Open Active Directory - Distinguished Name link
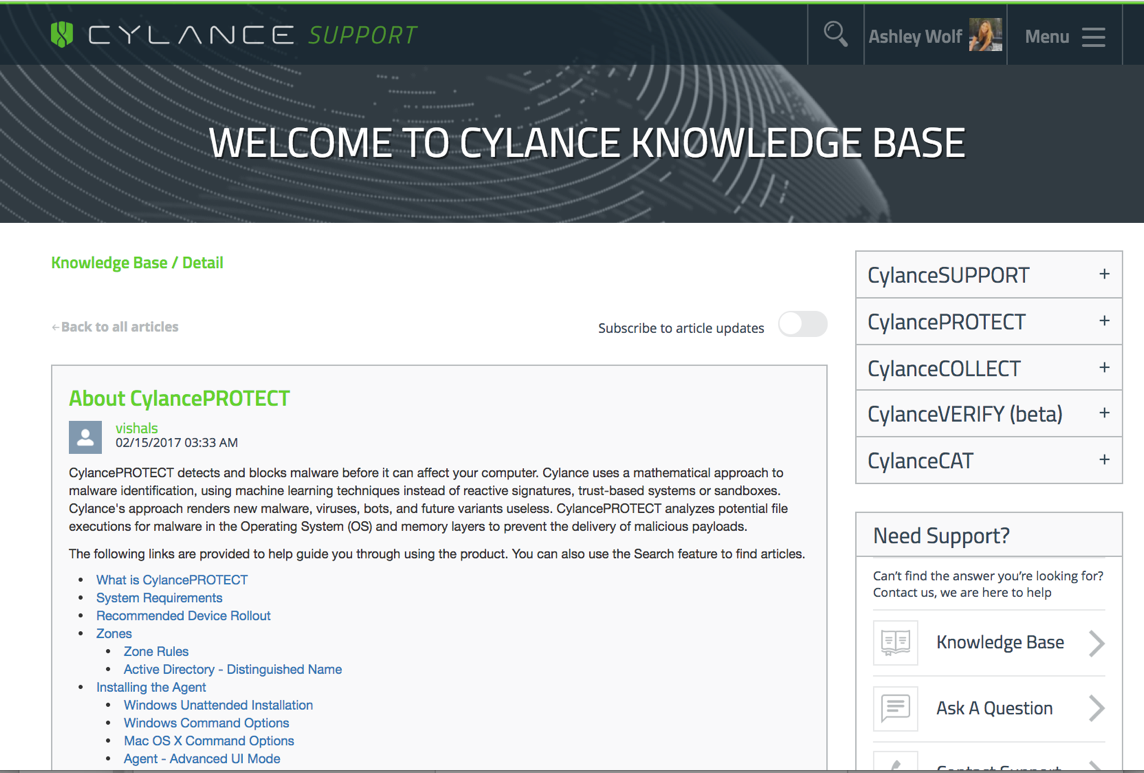Screen dimensions: 1144x773 [233, 669]
